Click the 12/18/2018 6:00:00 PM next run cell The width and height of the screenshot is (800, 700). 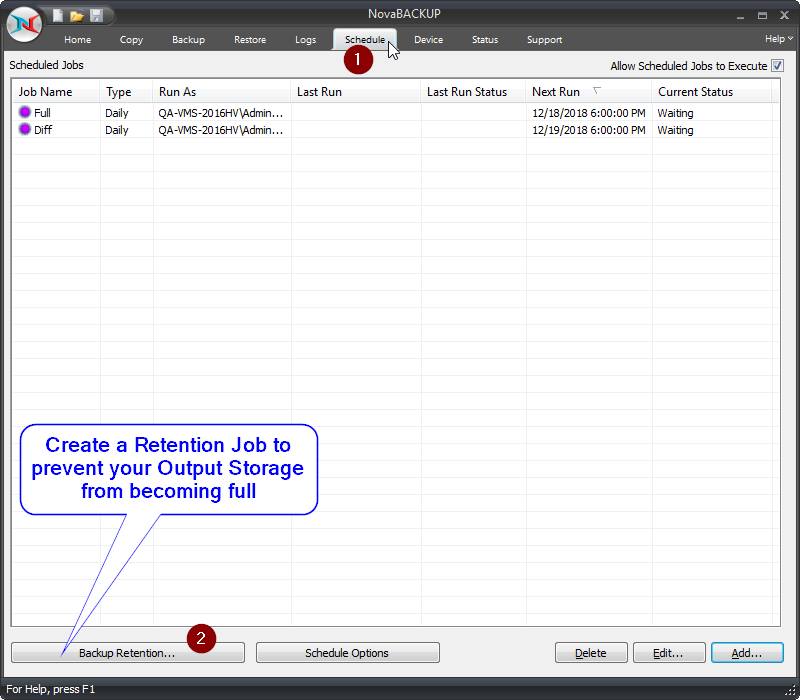coord(589,113)
